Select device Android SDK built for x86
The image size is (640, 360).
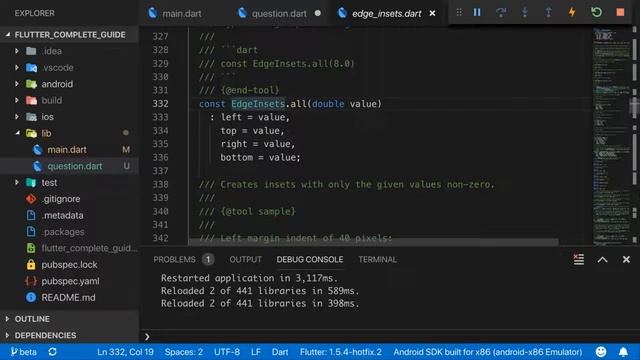click(x=488, y=352)
